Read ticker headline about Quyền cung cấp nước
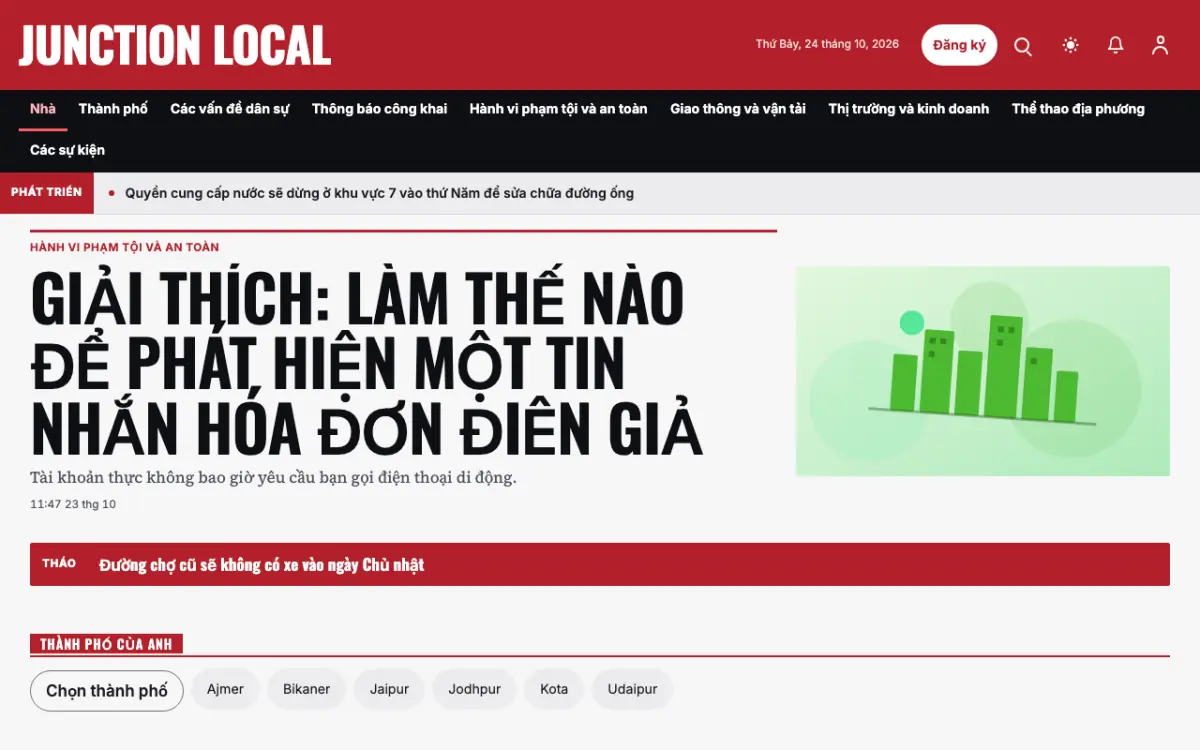The image size is (1200, 750). pyautogui.click(x=380, y=193)
